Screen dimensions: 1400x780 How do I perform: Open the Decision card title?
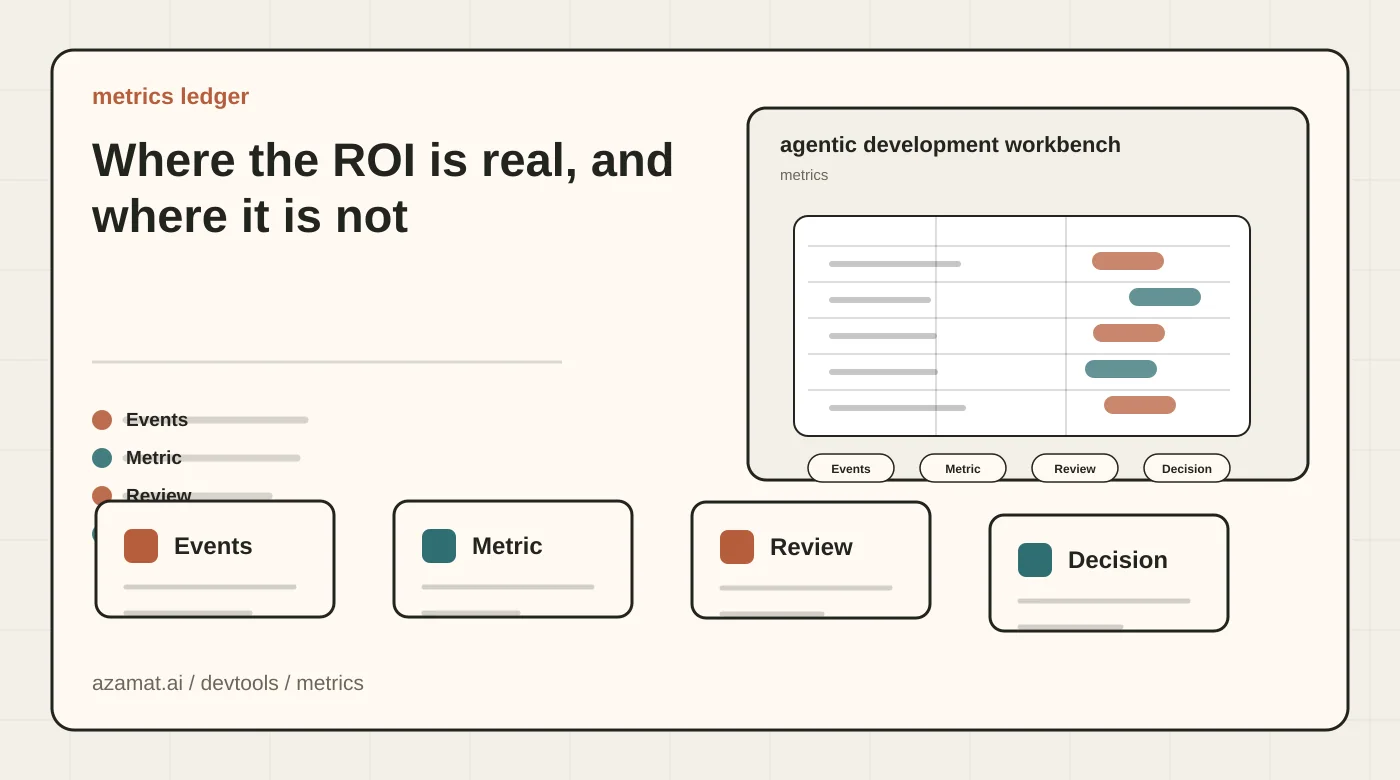[x=1118, y=560]
